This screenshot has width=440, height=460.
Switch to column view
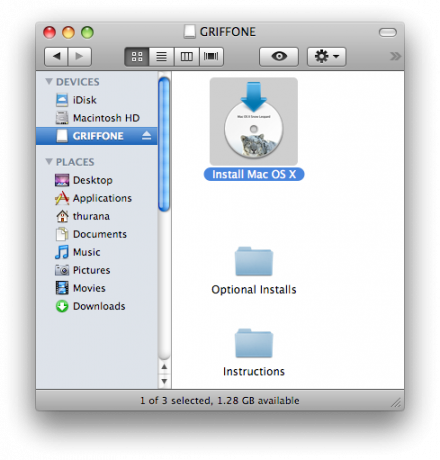coord(187,56)
